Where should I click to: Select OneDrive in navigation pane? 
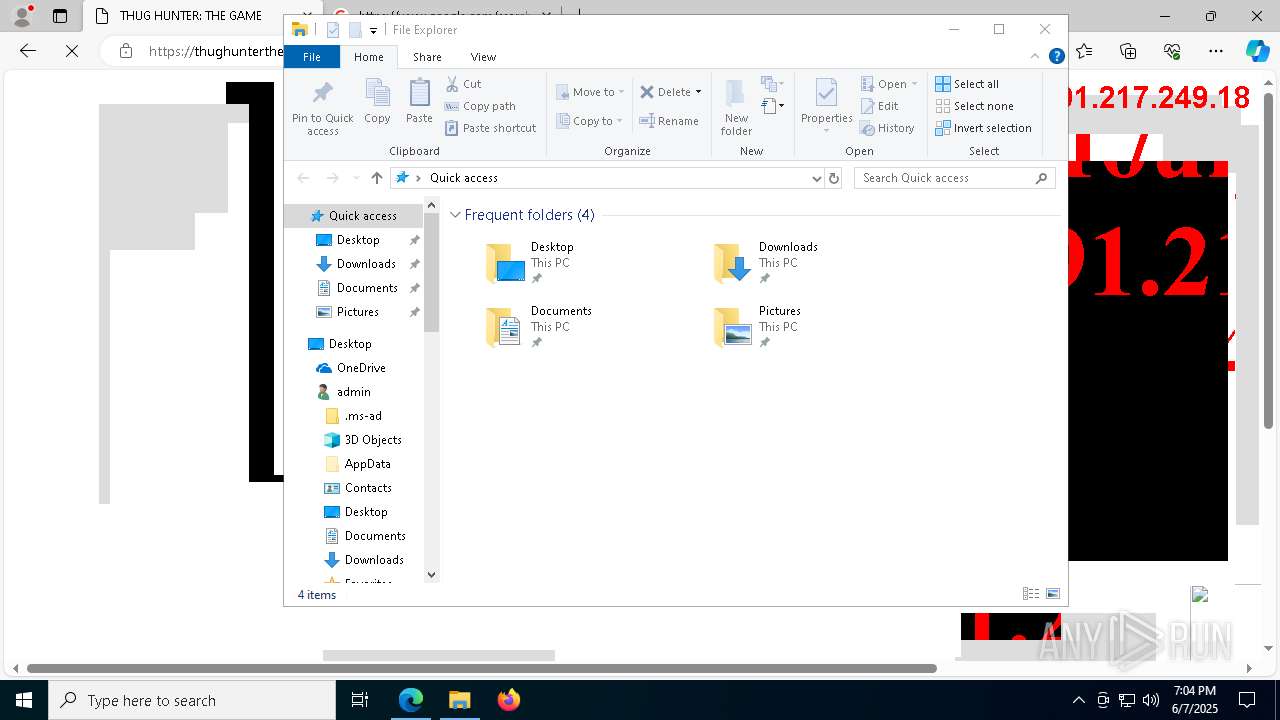tap(361, 368)
